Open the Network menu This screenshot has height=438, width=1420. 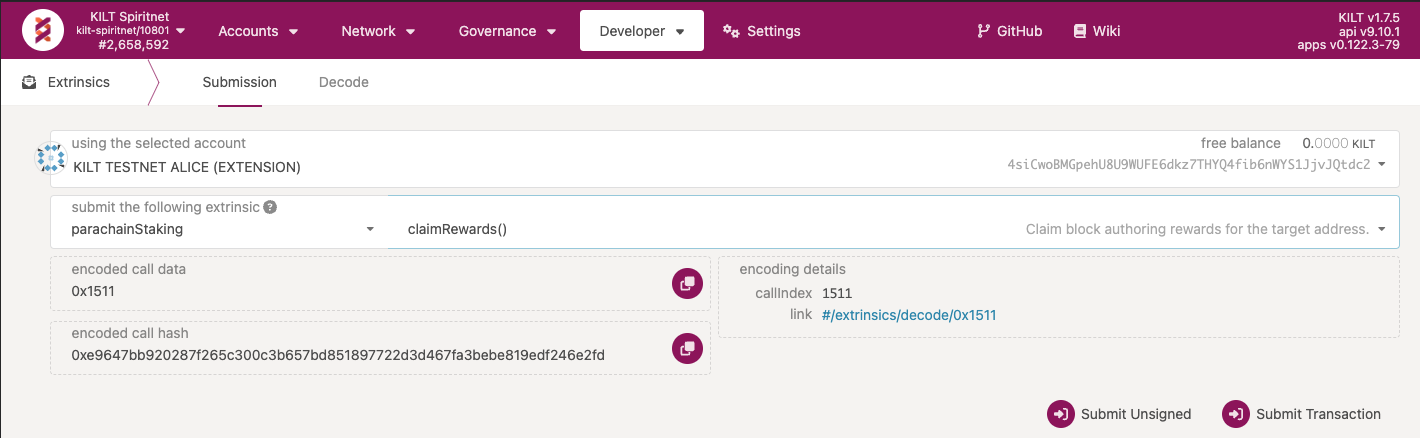click(x=379, y=31)
